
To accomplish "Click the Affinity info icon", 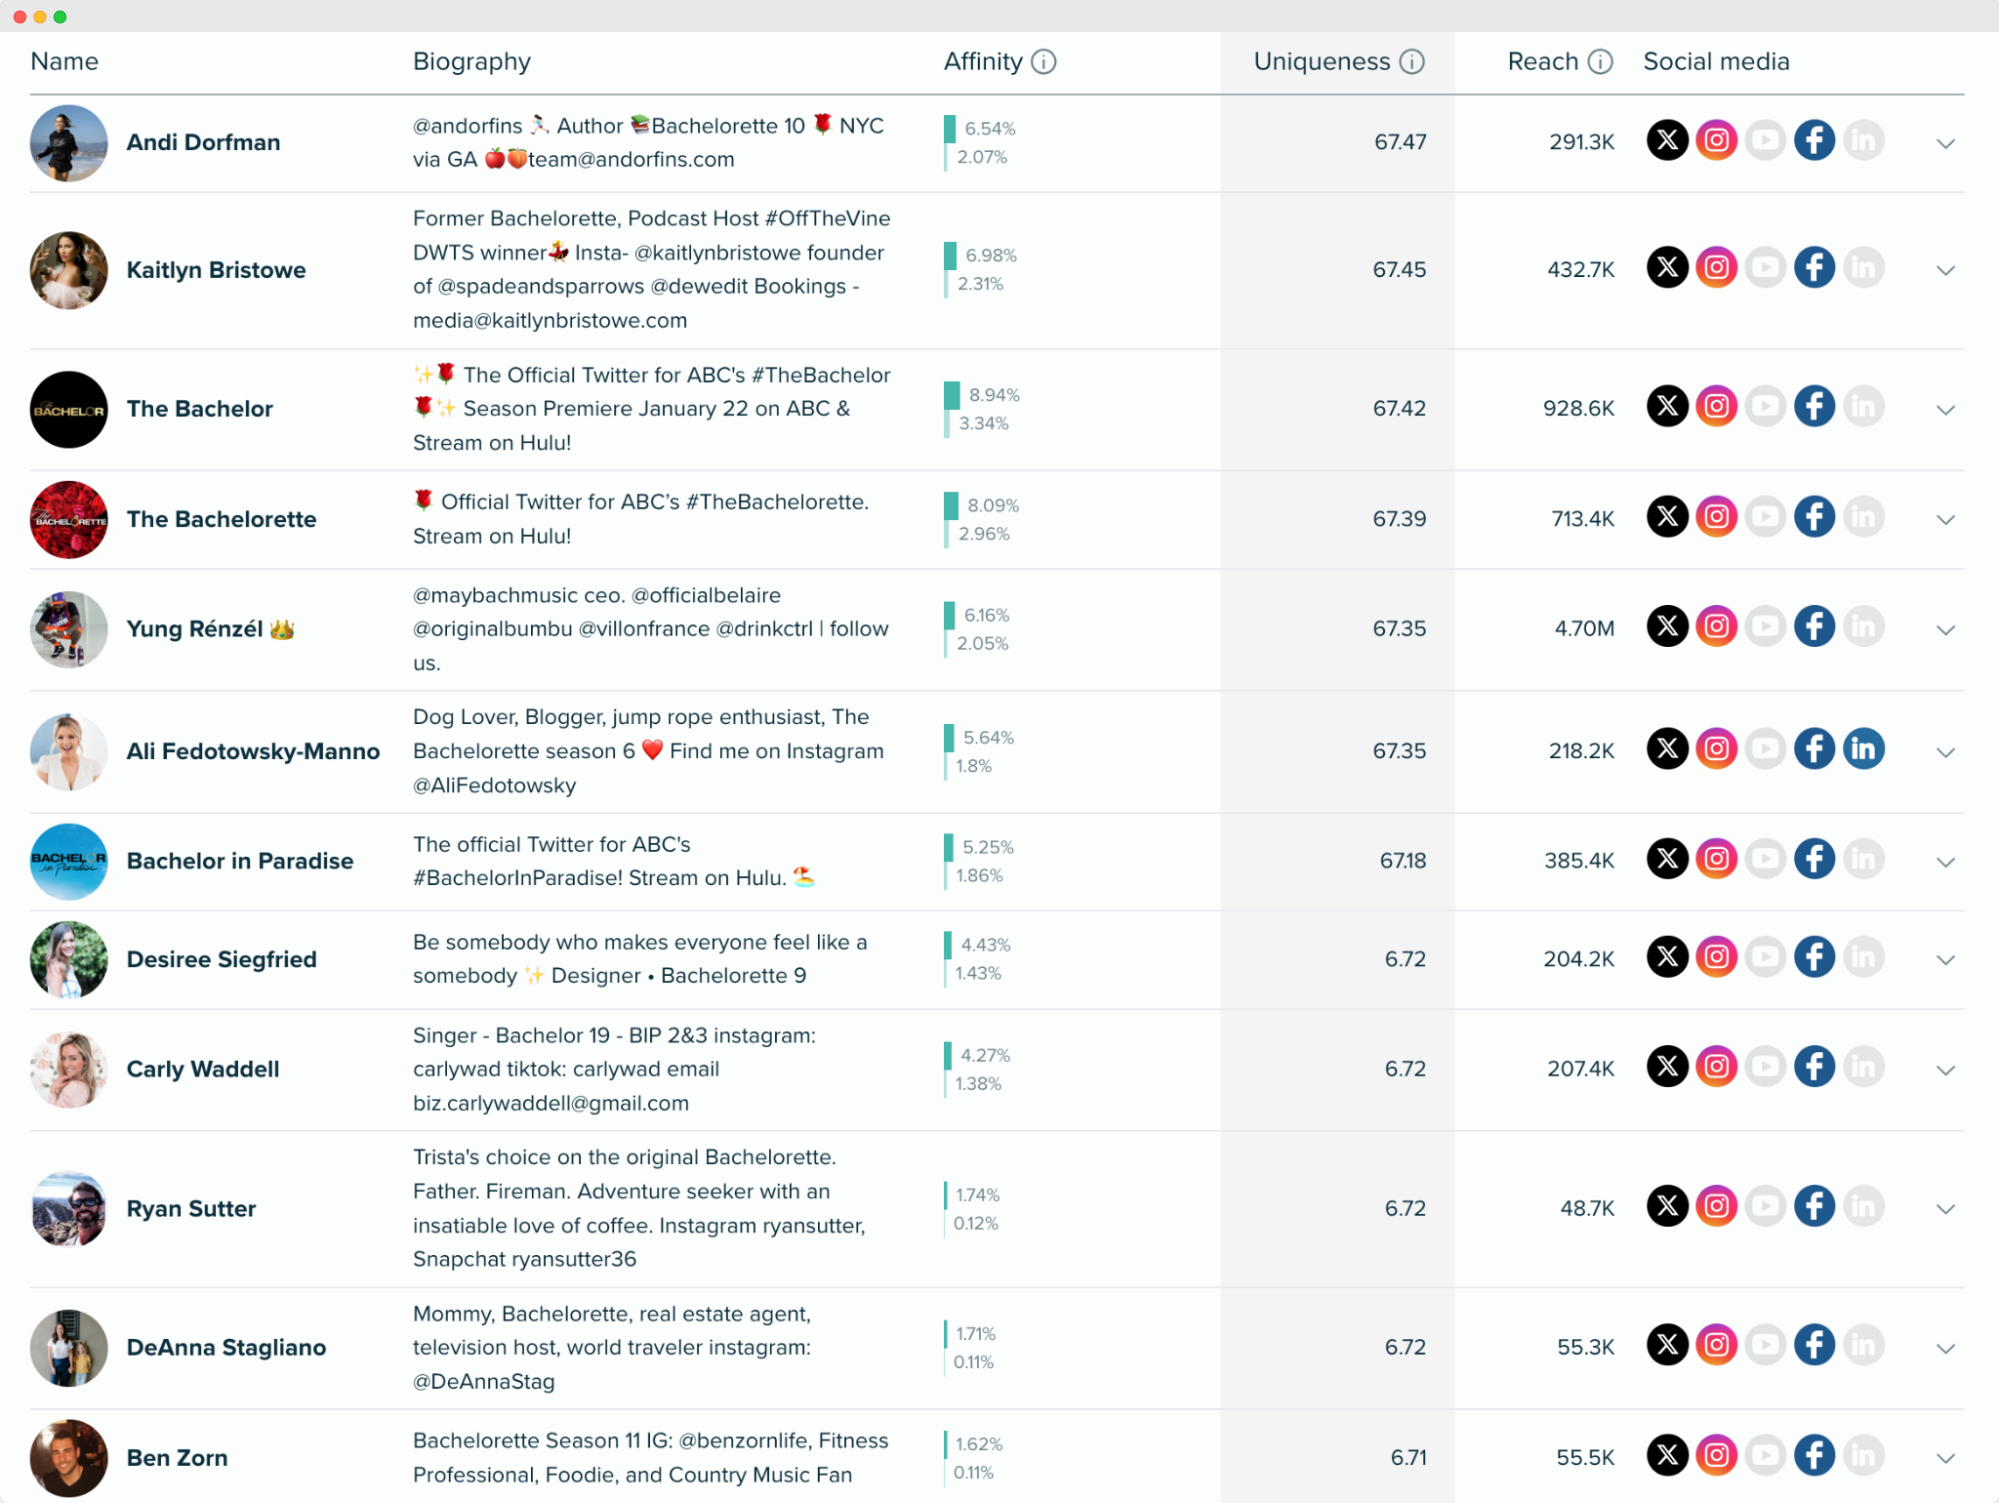I will [x=1043, y=62].
